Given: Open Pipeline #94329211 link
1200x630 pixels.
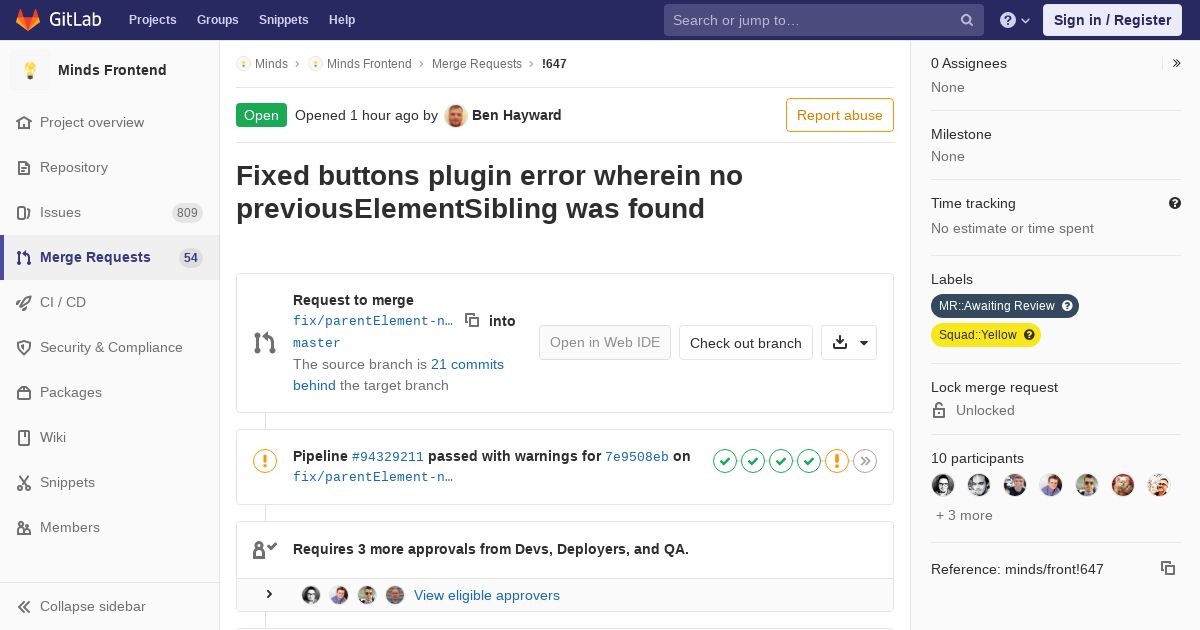Looking at the screenshot, I should tap(388, 456).
